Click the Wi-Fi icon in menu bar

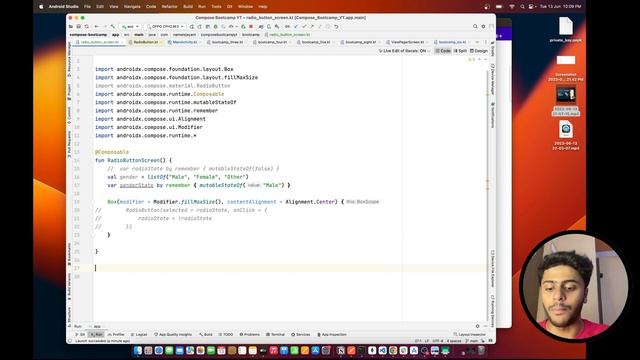512,7
